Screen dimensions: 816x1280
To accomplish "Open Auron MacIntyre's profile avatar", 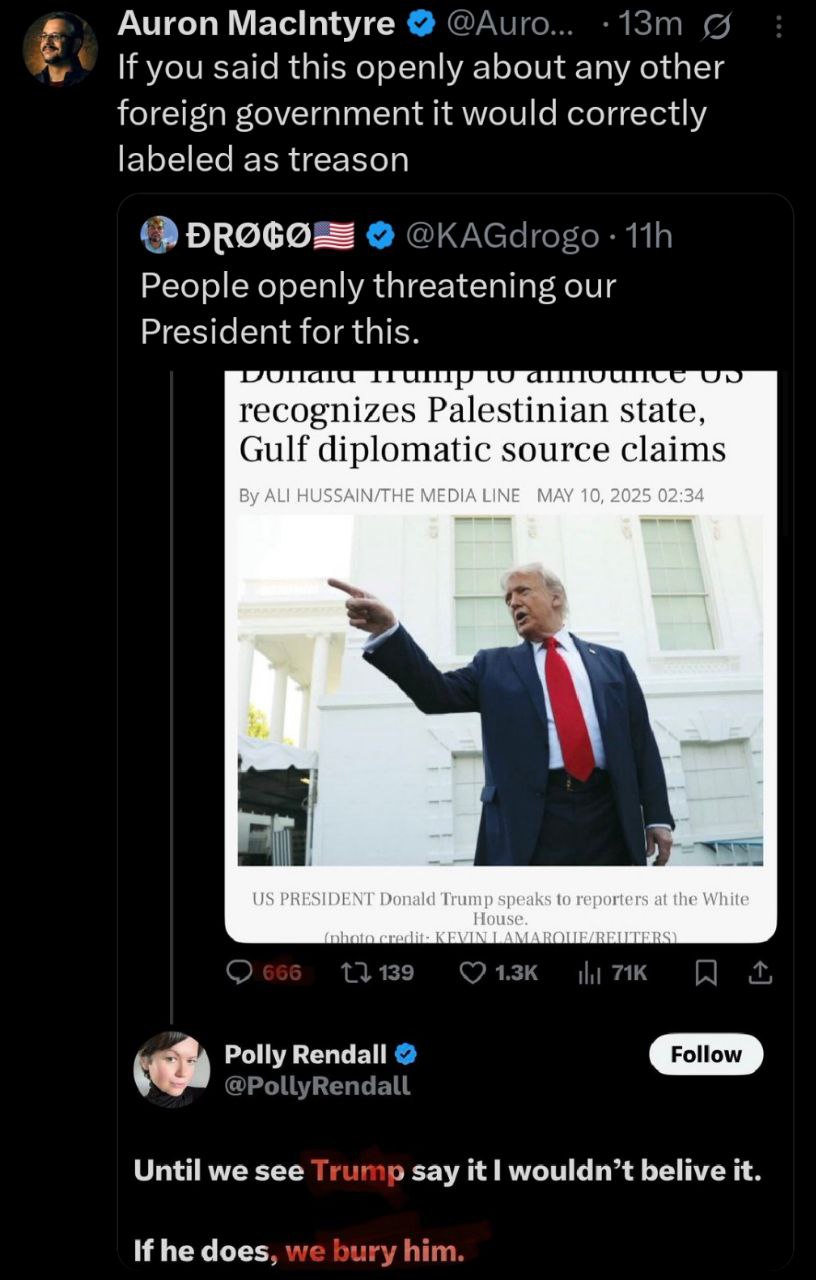I will [x=61, y=48].
